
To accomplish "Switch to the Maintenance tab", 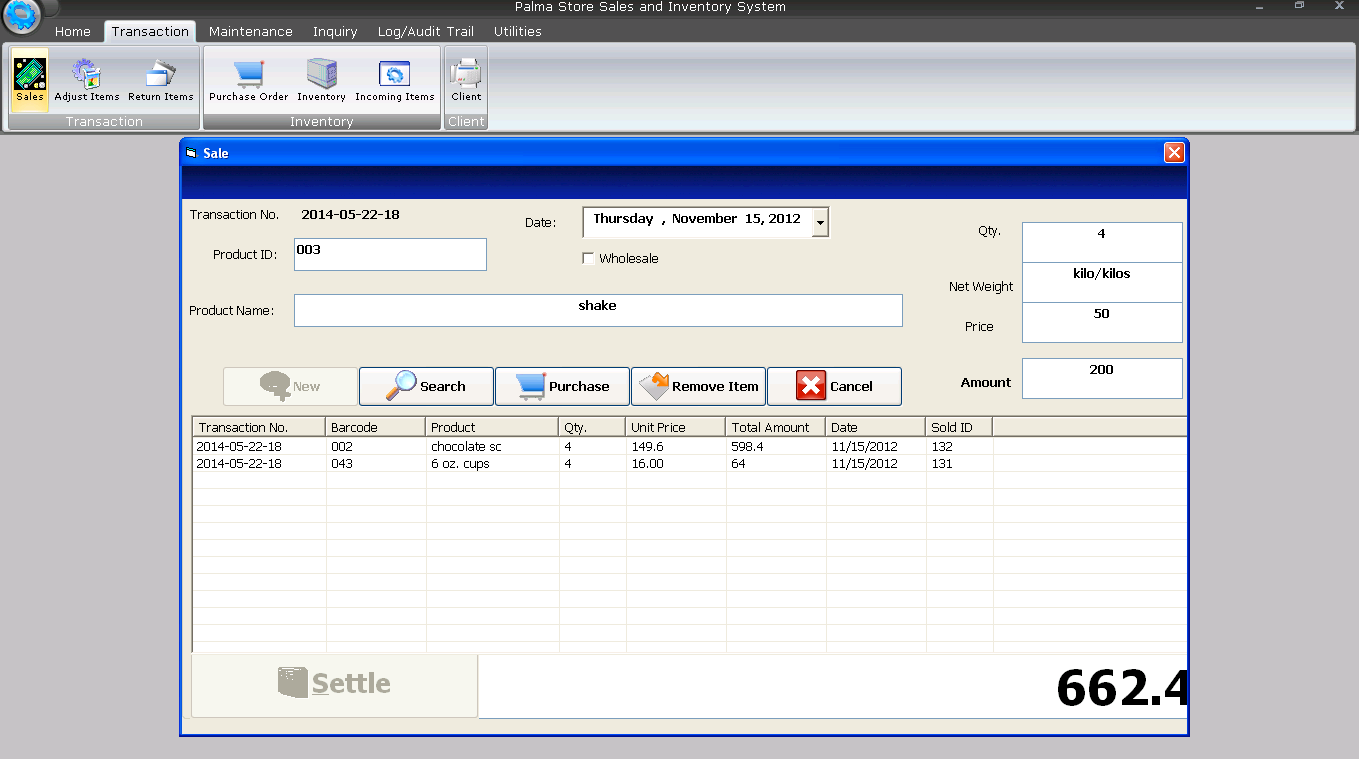I will tap(250, 32).
